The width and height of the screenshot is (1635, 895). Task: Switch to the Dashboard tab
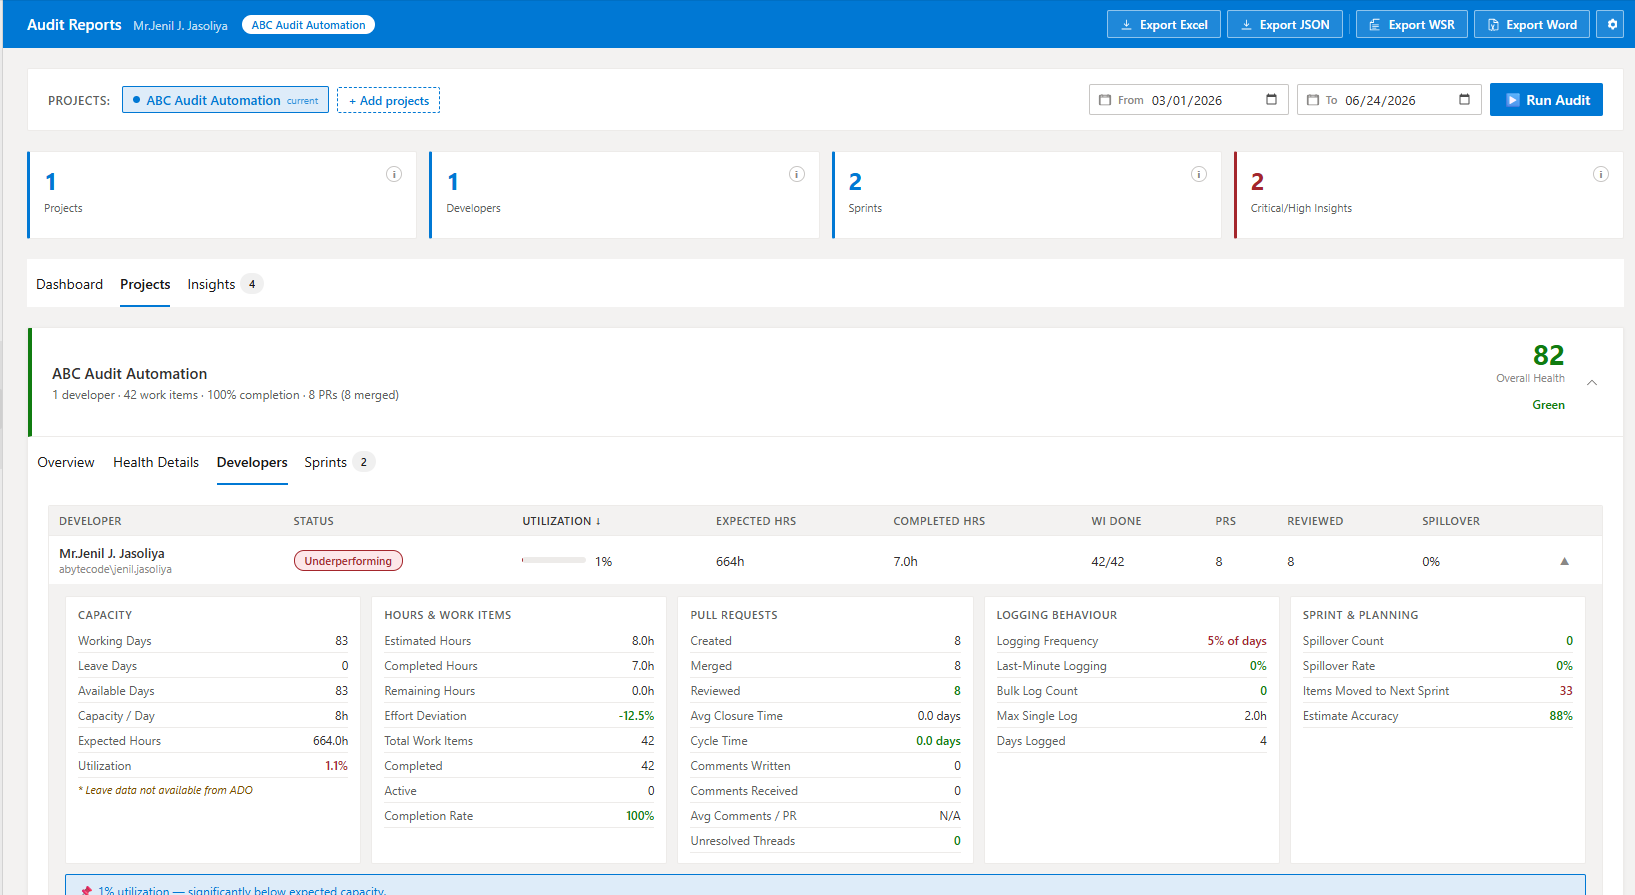(69, 284)
